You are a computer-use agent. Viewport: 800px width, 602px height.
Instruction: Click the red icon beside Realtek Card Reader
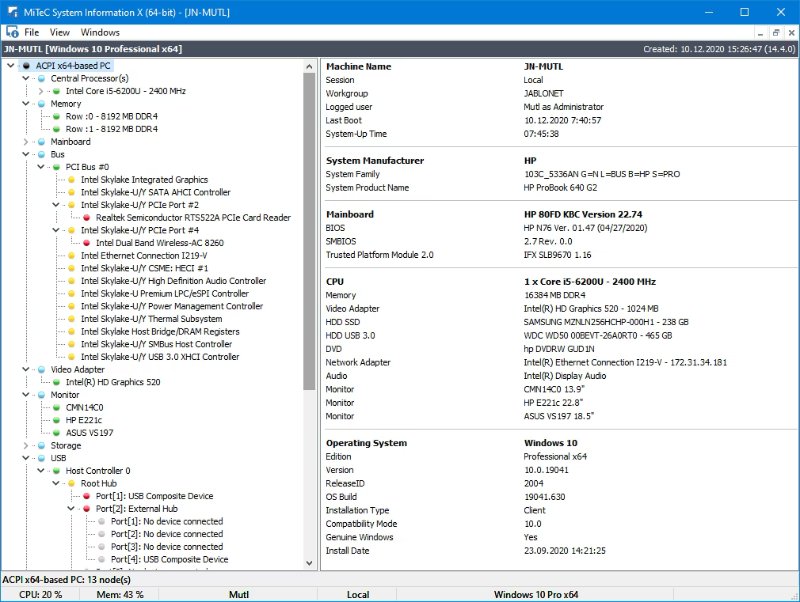(86, 217)
